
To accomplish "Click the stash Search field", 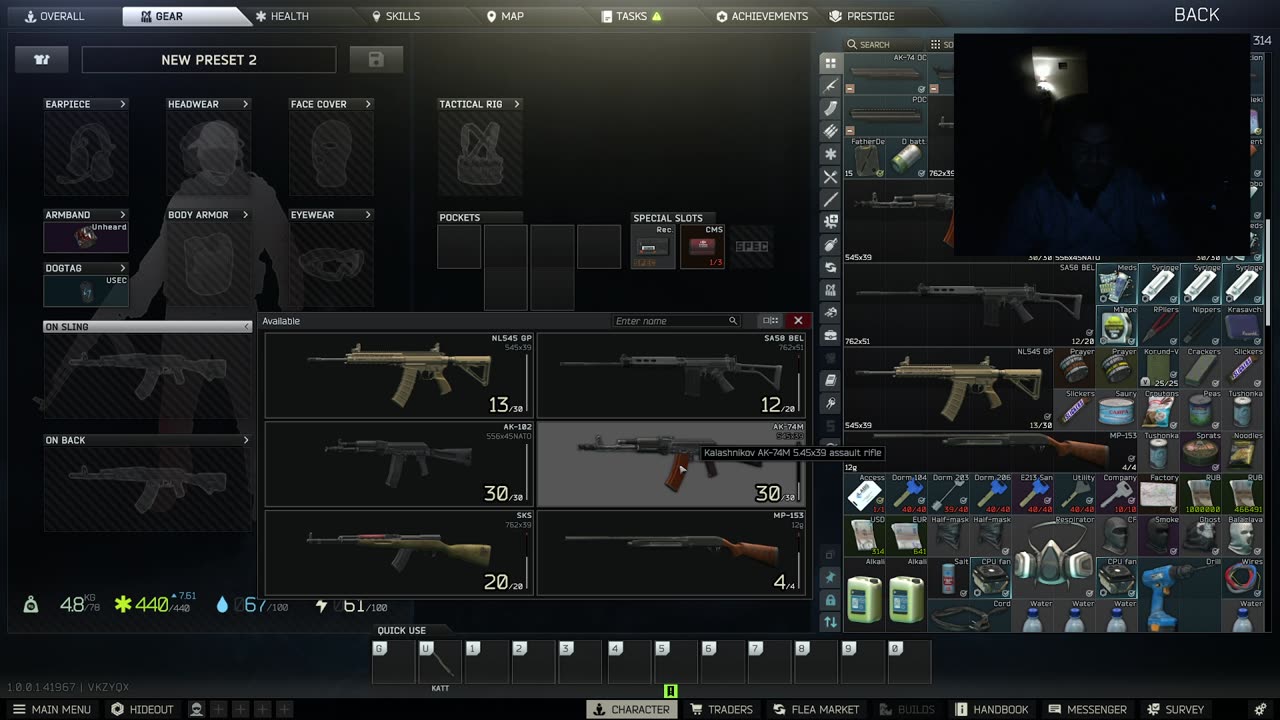I will click(x=885, y=44).
